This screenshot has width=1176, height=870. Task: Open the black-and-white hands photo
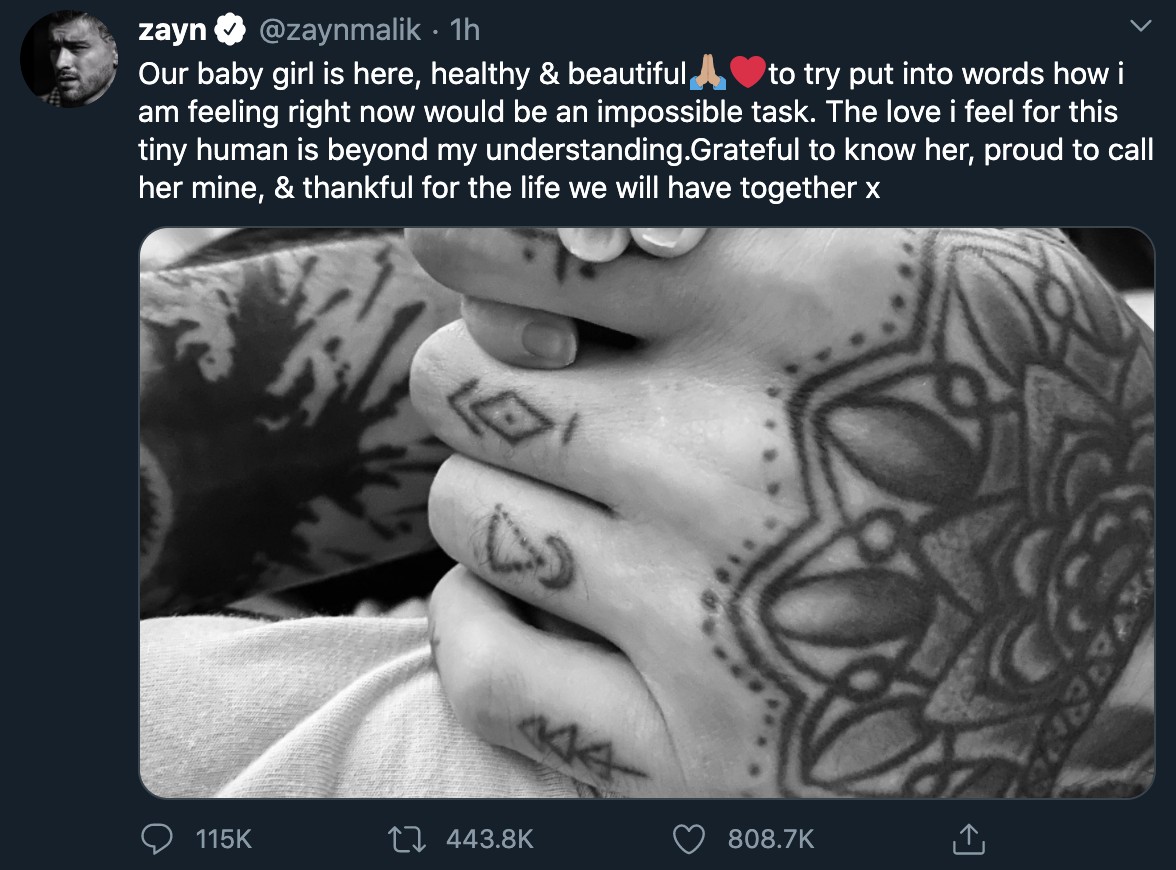click(x=646, y=512)
